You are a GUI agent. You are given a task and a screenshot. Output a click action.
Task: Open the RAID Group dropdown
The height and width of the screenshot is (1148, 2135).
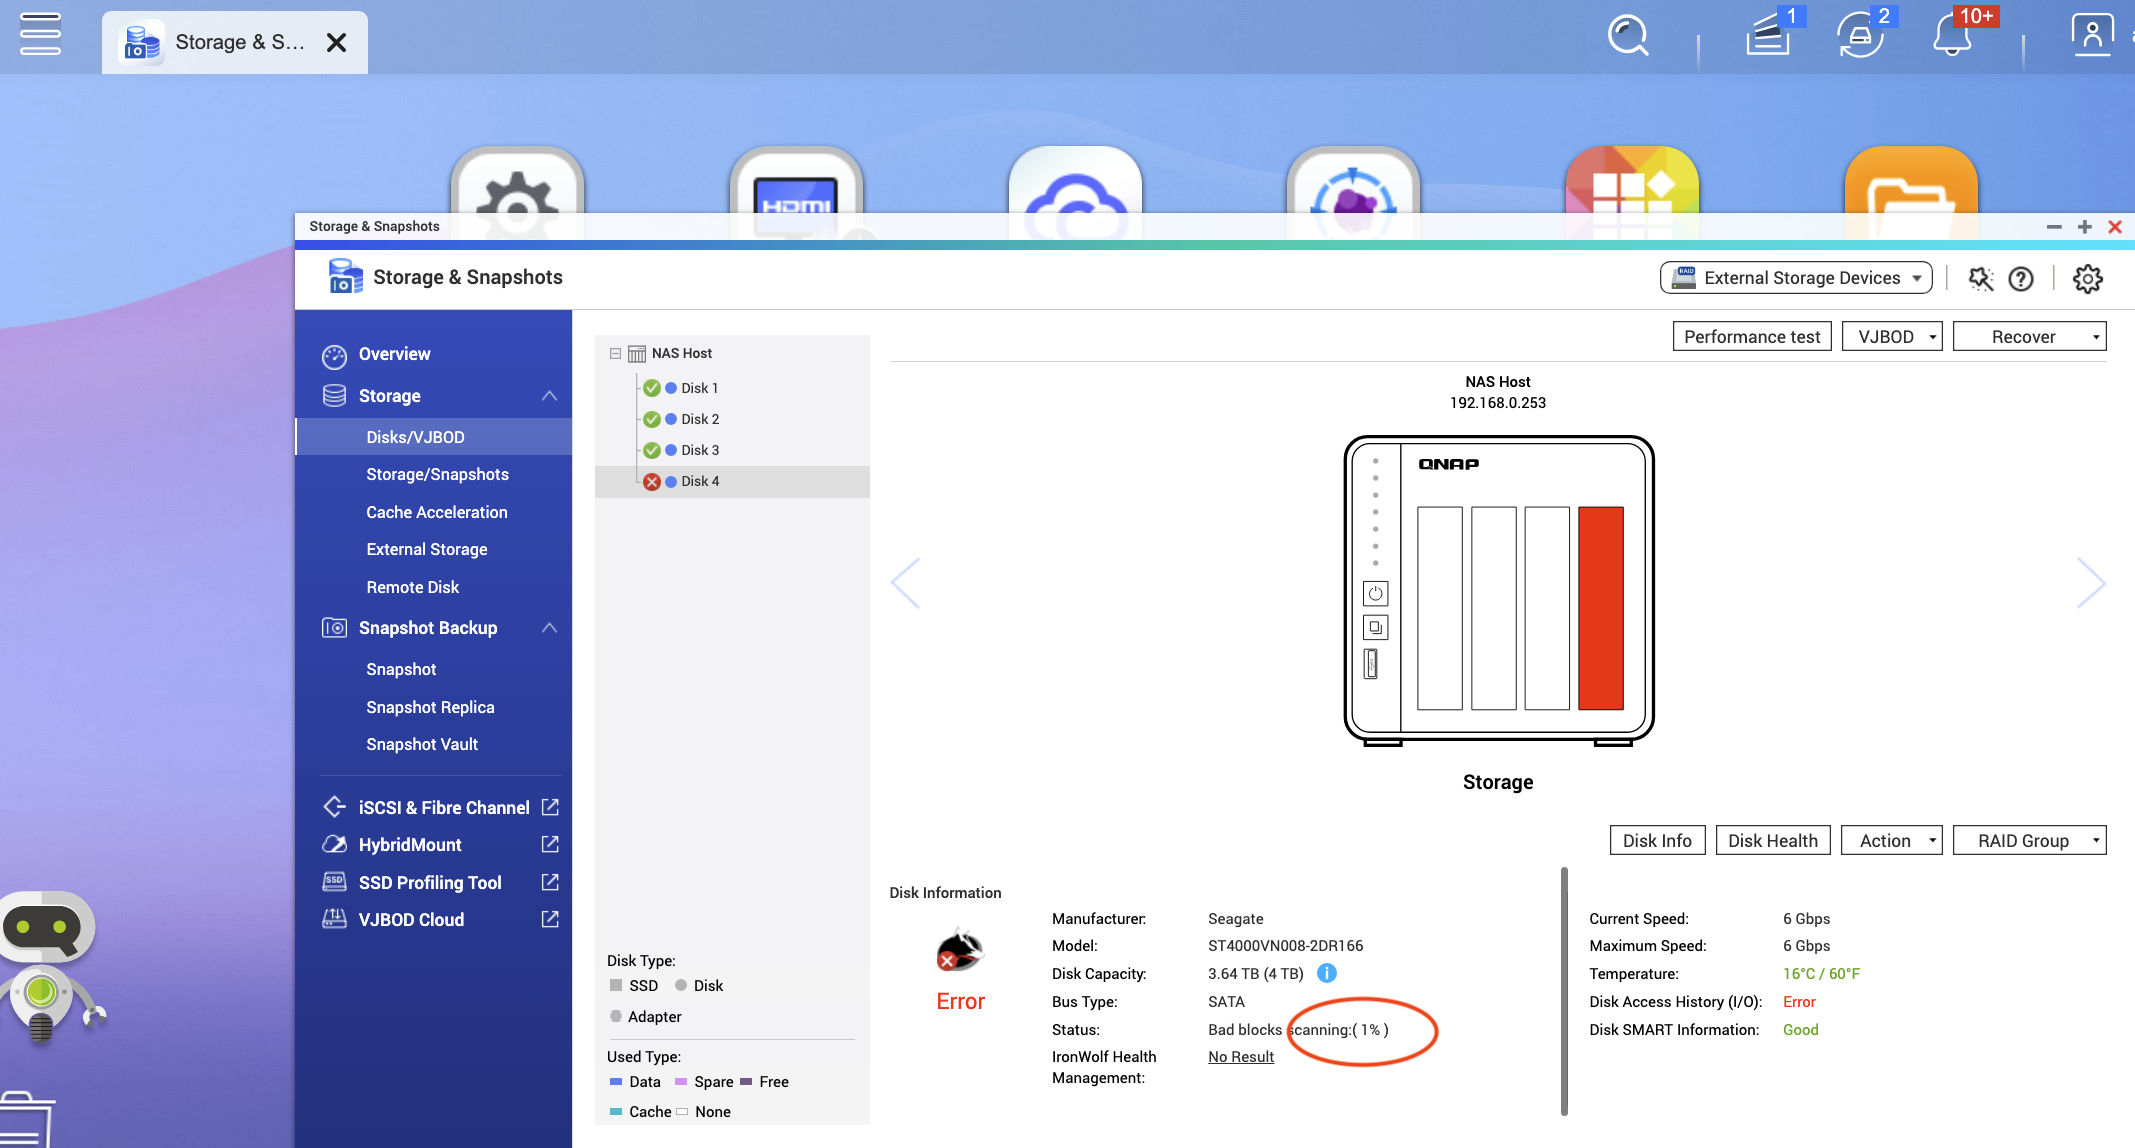tap(2029, 841)
